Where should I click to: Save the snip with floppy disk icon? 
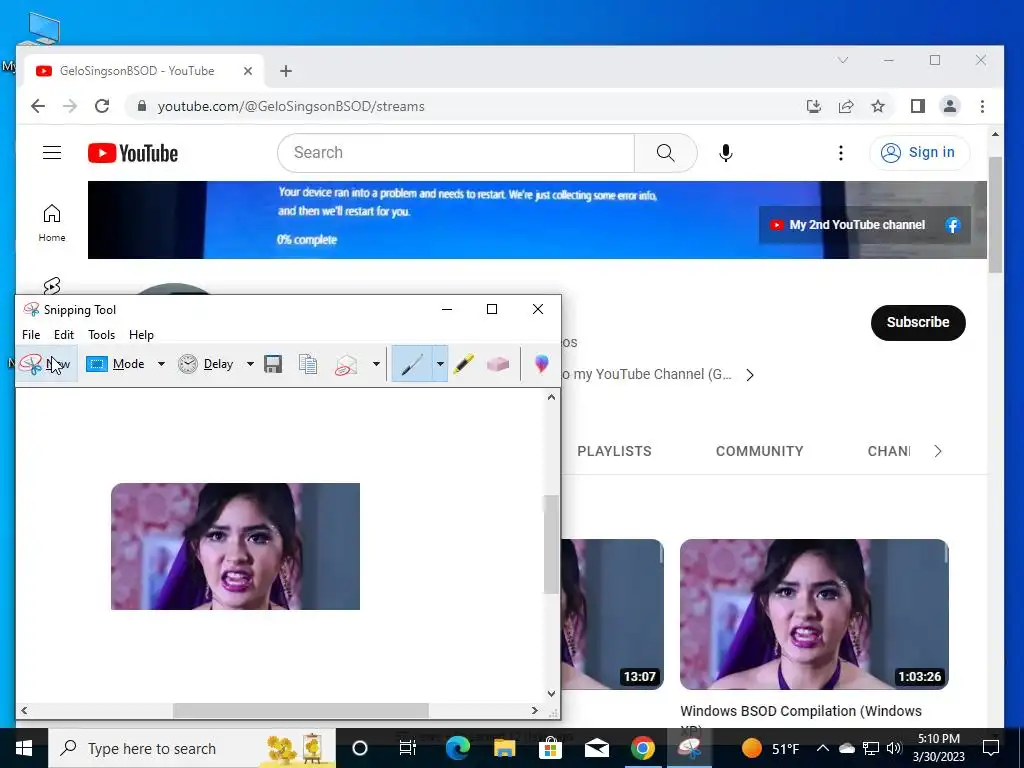point(273,364)
